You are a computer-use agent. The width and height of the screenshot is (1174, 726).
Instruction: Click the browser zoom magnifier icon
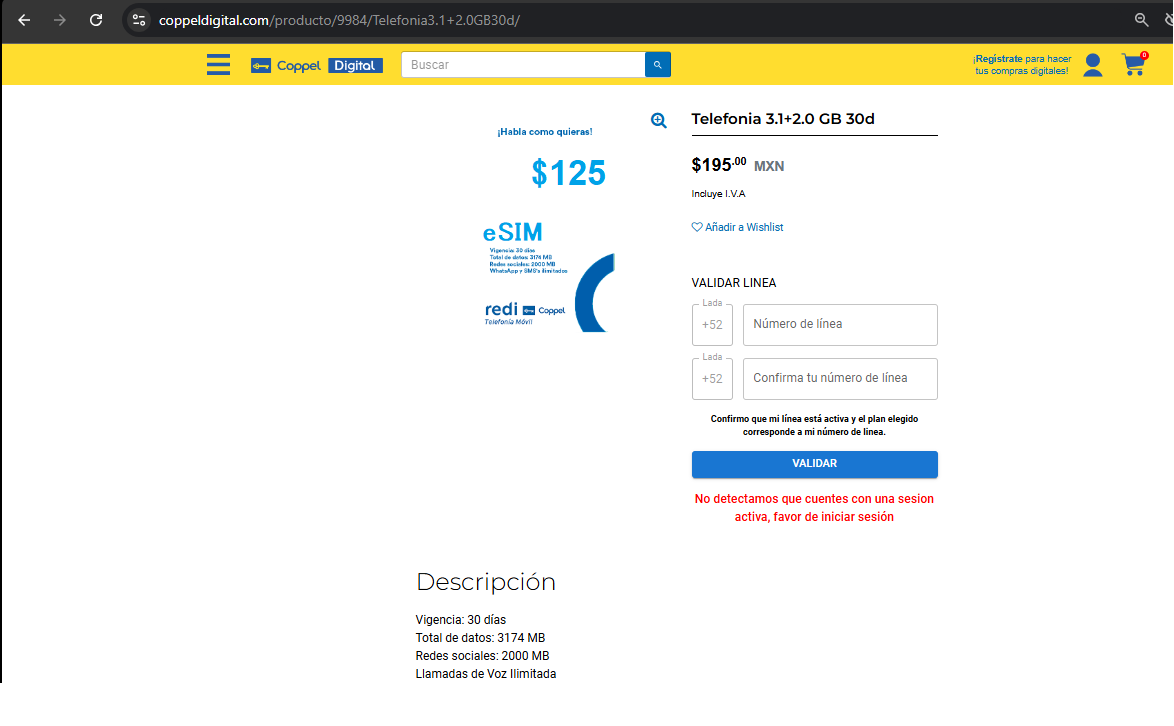pyautogui.click(x=1141, y=20)
